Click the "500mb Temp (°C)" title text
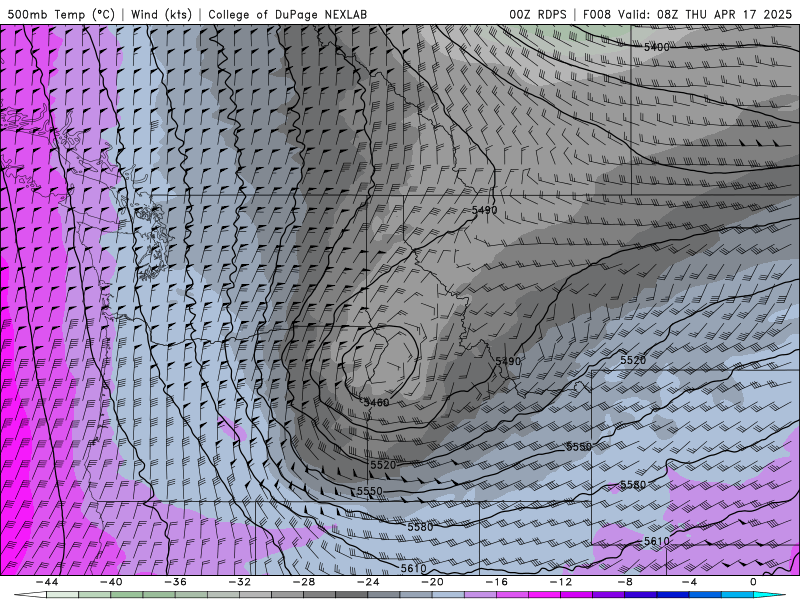Screen dimensions: 800x600 coord(61,14)
